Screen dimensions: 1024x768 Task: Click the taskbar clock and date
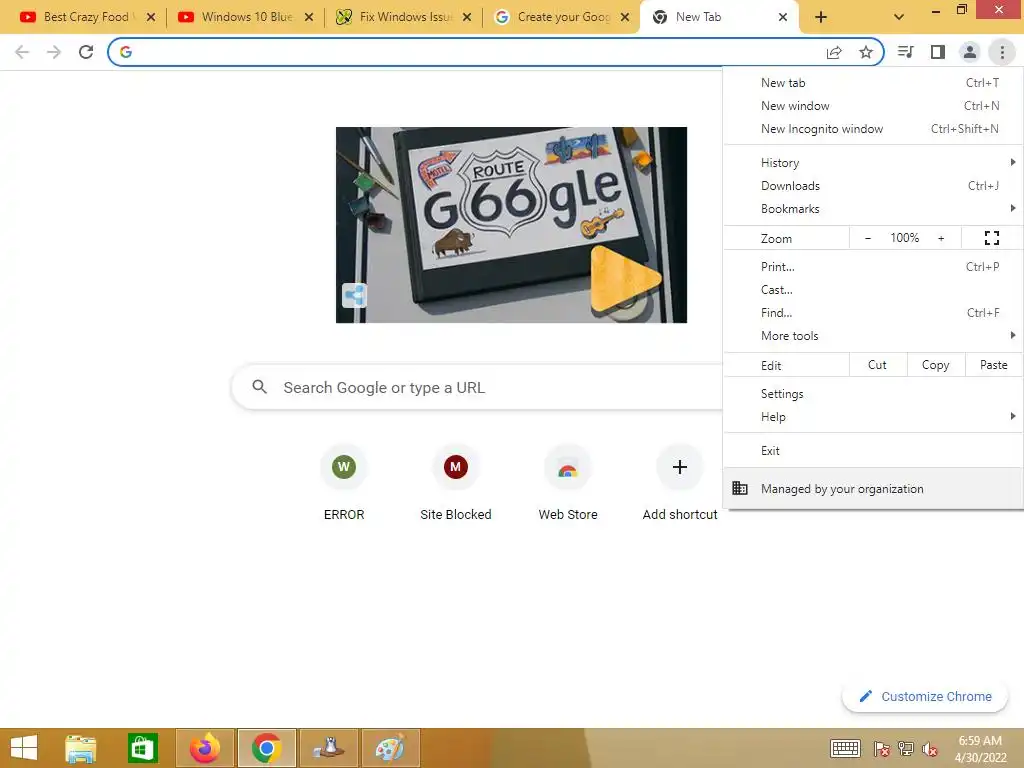[x=980, y=749]
